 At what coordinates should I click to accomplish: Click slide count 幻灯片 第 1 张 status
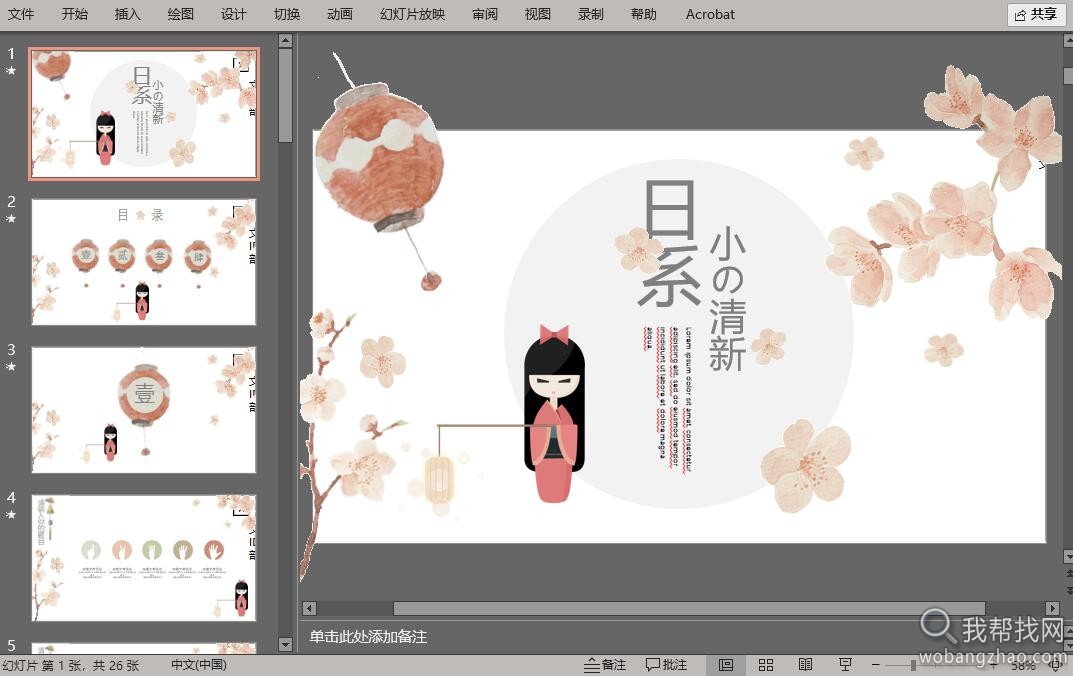click(70, 665)
